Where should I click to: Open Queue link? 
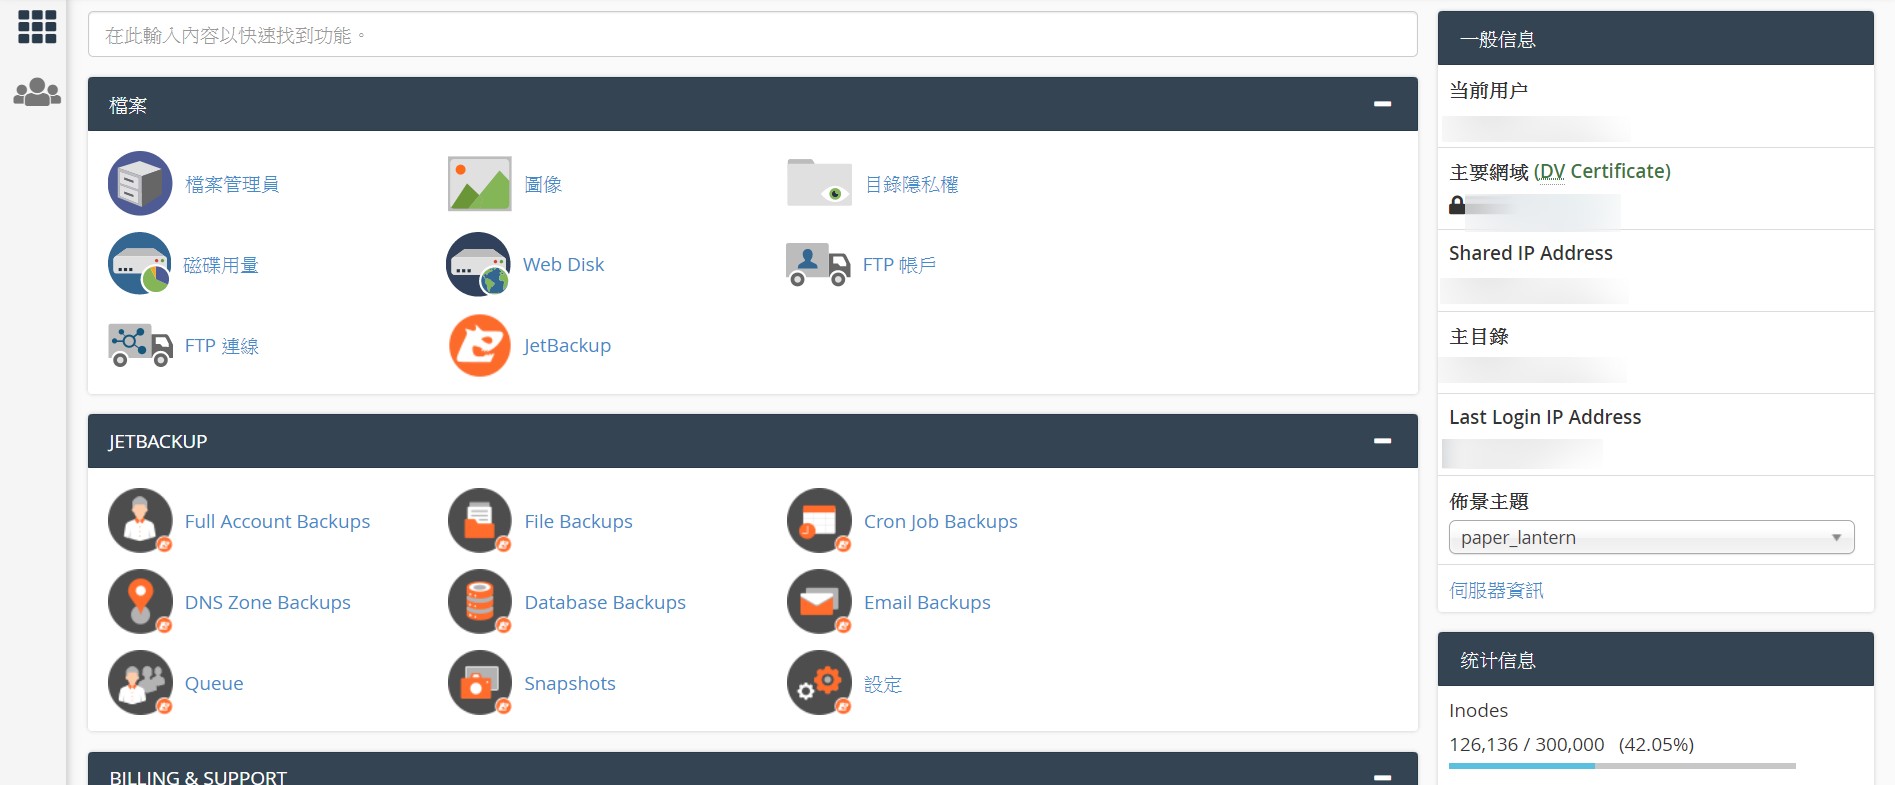(214, 683)
